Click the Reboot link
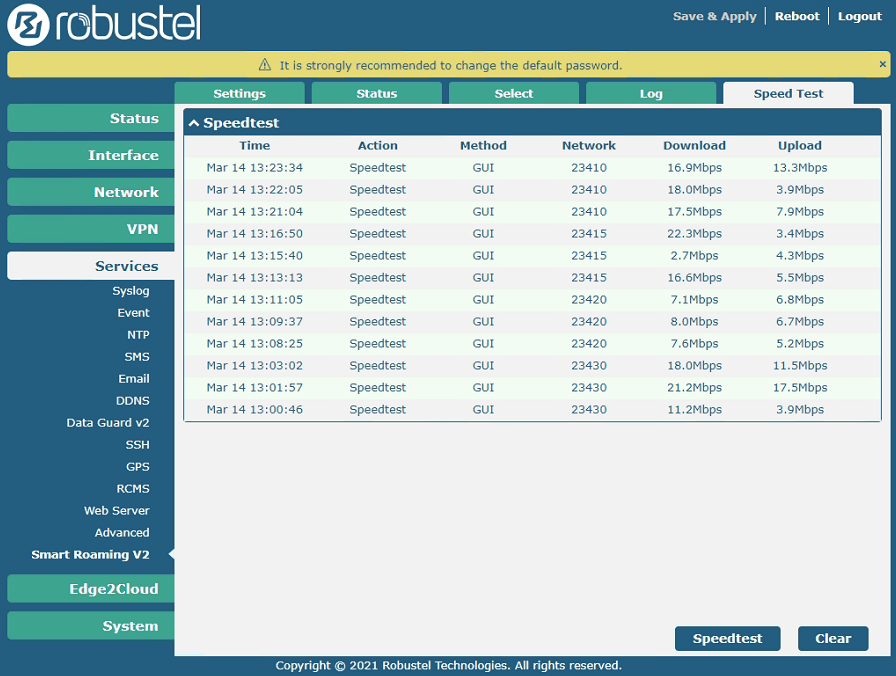 (796, 16)
